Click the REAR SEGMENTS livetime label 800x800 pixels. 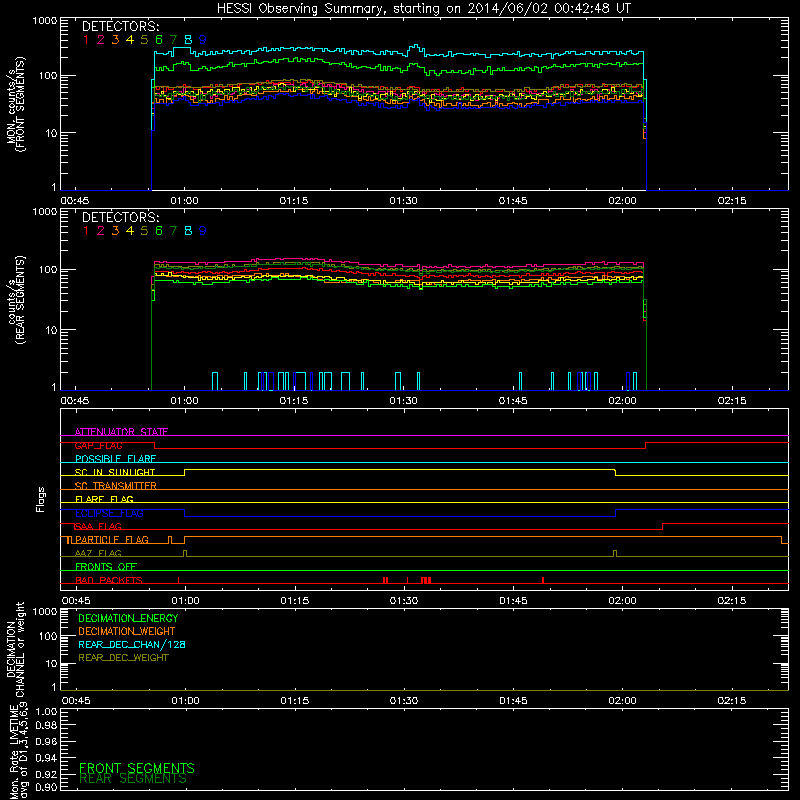pyautogui.click(x=133, y=779)
